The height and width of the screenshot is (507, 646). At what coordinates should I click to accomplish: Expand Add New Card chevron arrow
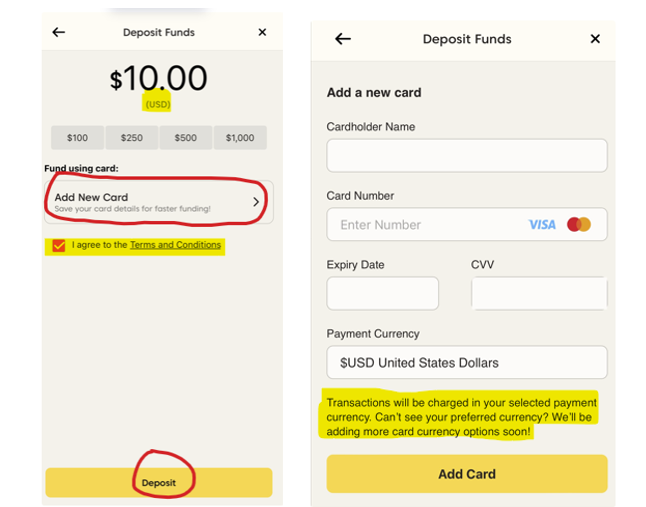pyautogui.click(x=256, y=202)
